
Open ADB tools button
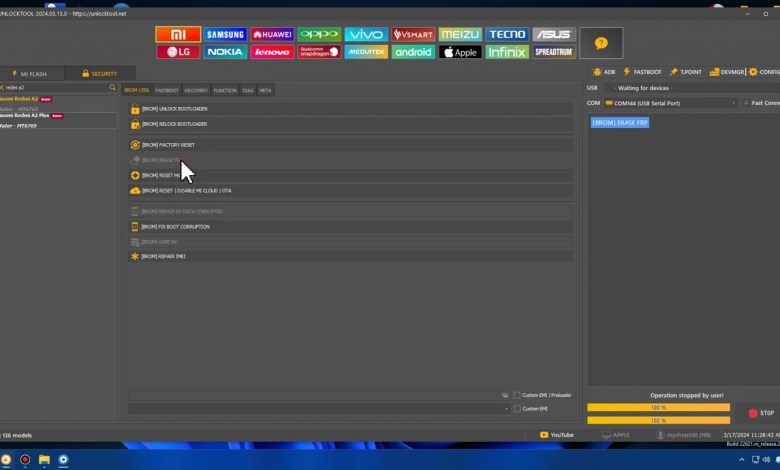pyautogui.click(x=604, y=72)
